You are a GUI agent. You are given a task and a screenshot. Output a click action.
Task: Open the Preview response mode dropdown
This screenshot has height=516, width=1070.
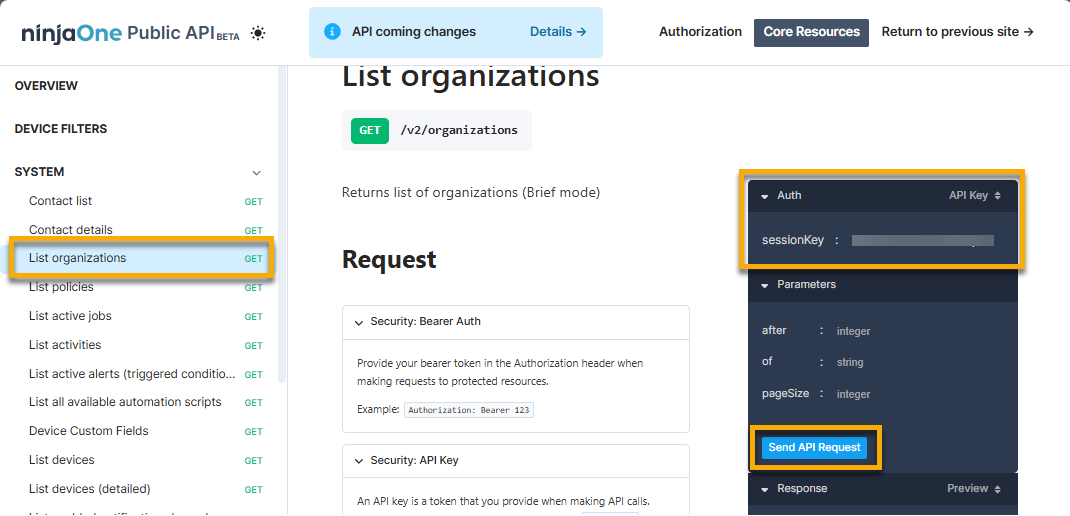[974, 489]
